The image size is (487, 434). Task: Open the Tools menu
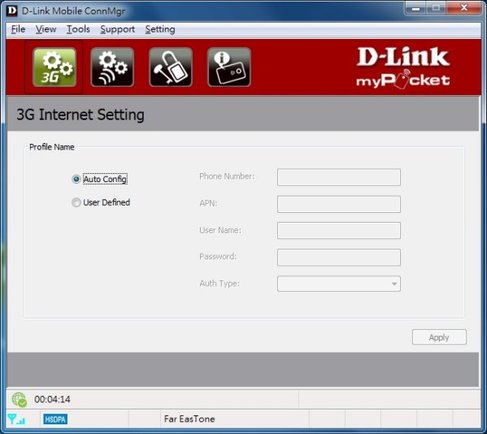pyautogui.click(x=78, y=29)
